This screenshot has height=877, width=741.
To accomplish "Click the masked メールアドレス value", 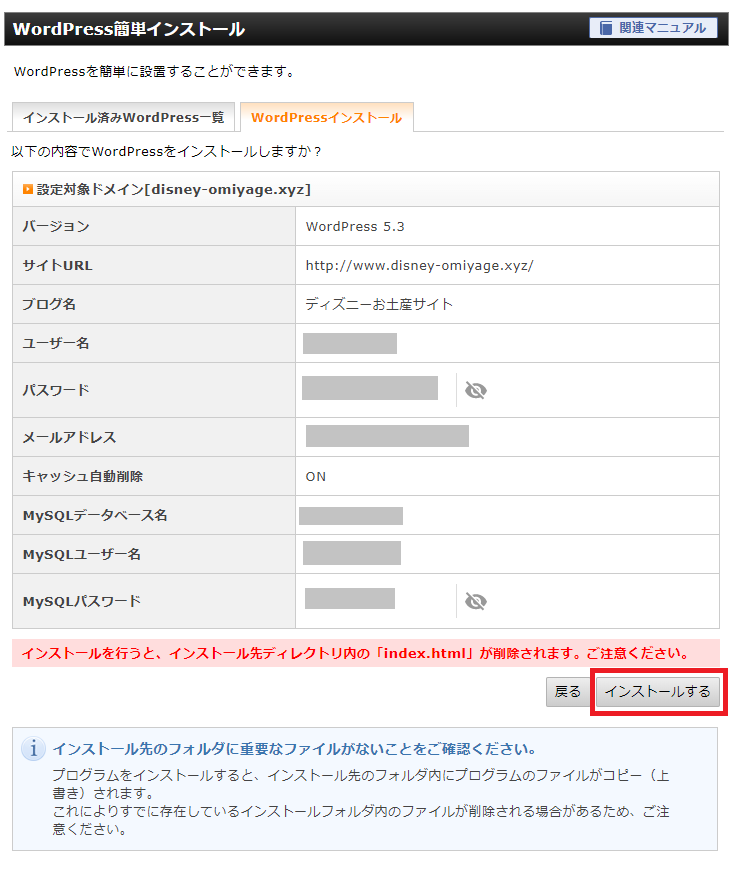I will click(387, 436).
